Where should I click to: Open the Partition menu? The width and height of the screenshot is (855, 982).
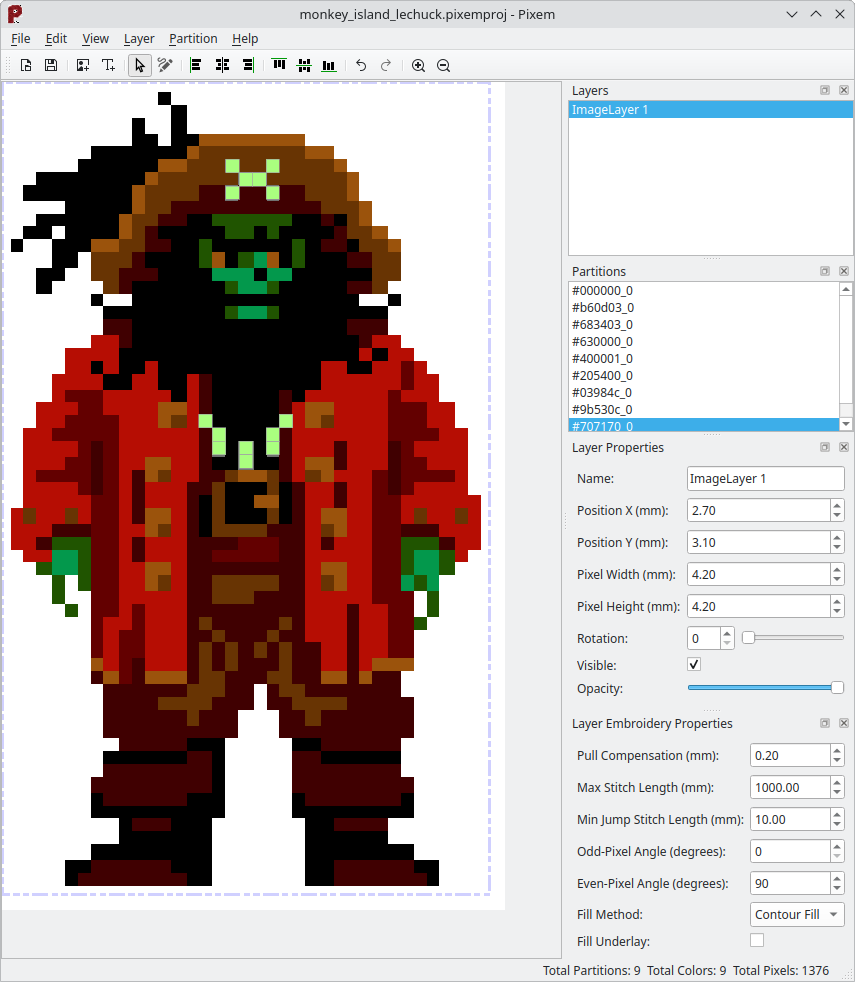point(193,39)
